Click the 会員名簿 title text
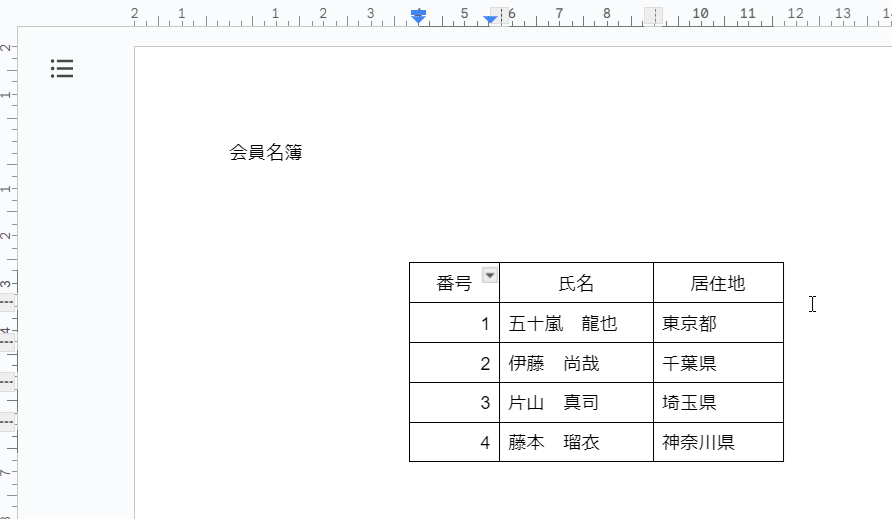Viewport: 892px width, 519px height. tap(266, 153)
